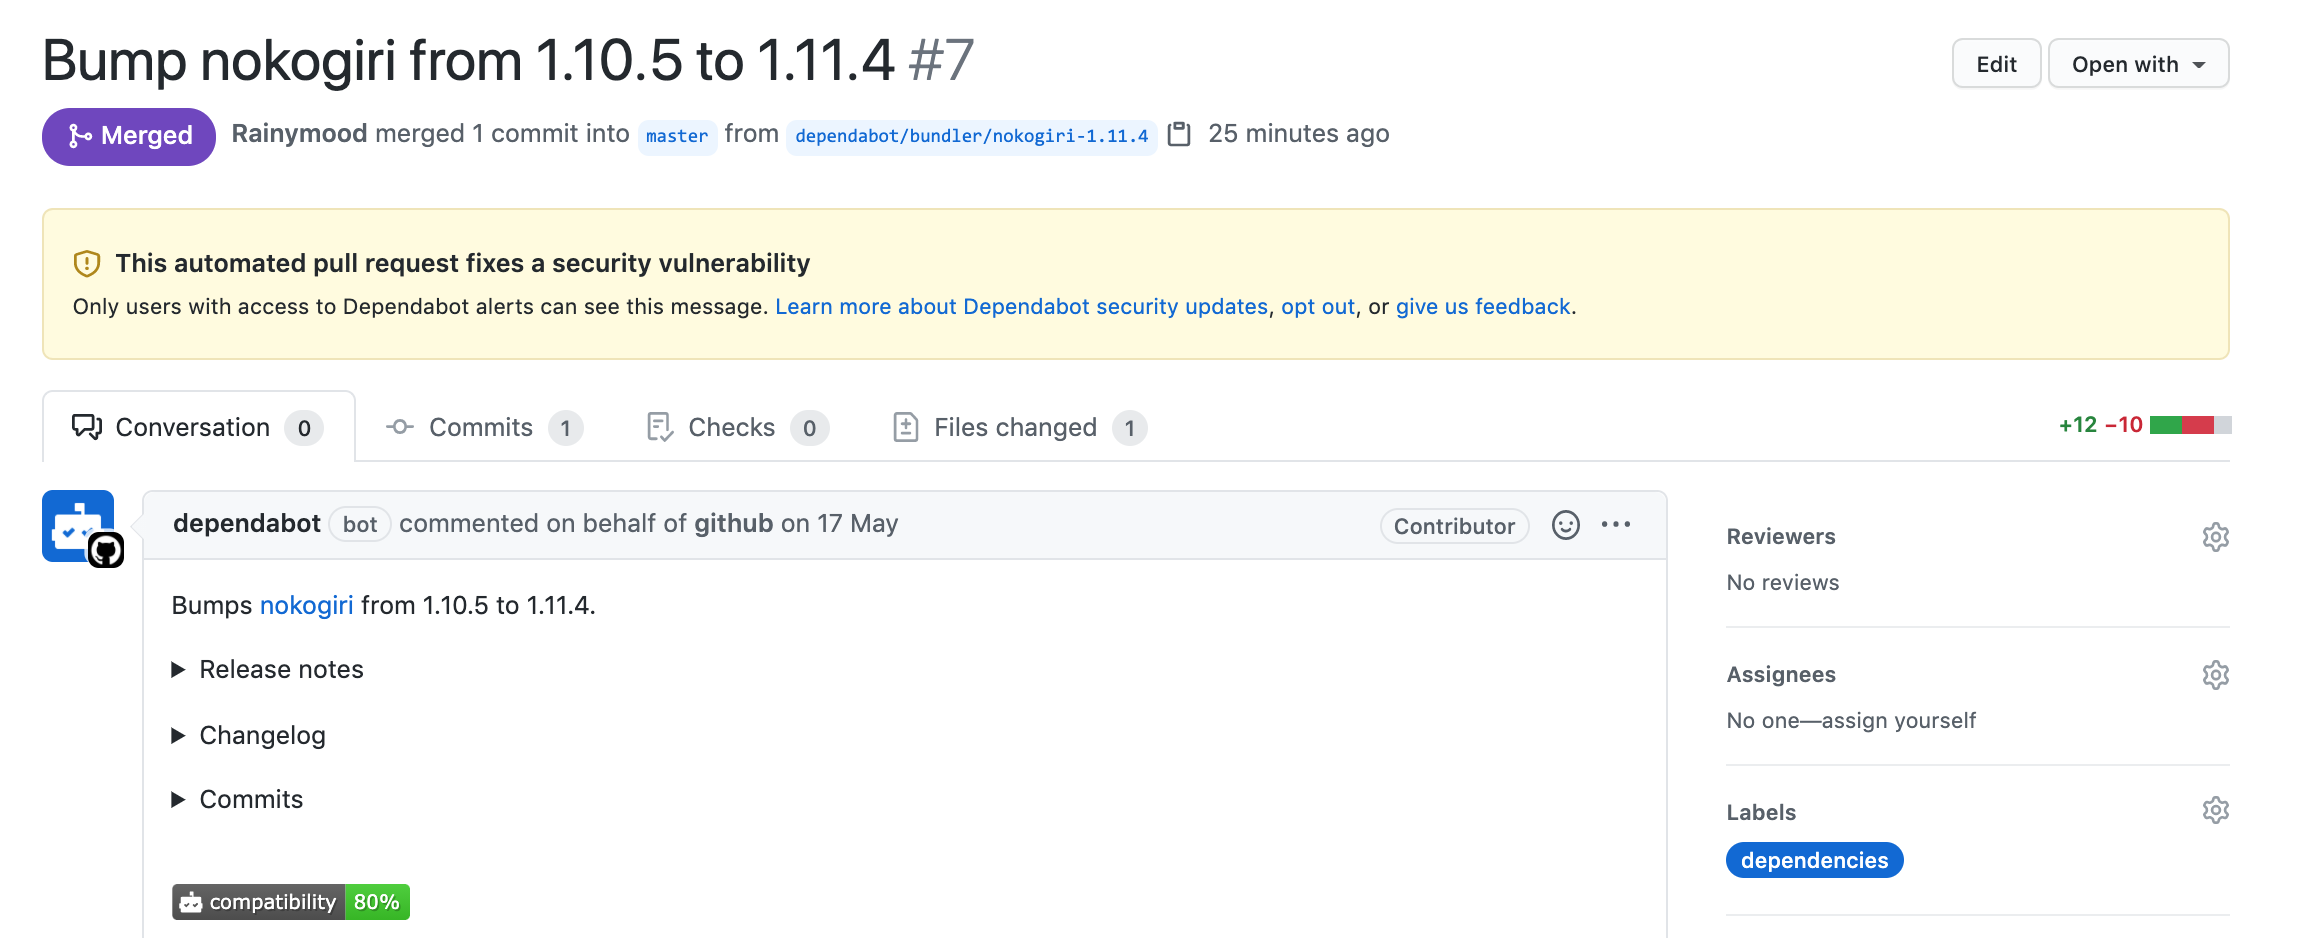The height and width of the screenshot is (938, 2322).
Task: Click the Edit title button
Action: [1996, 64]
